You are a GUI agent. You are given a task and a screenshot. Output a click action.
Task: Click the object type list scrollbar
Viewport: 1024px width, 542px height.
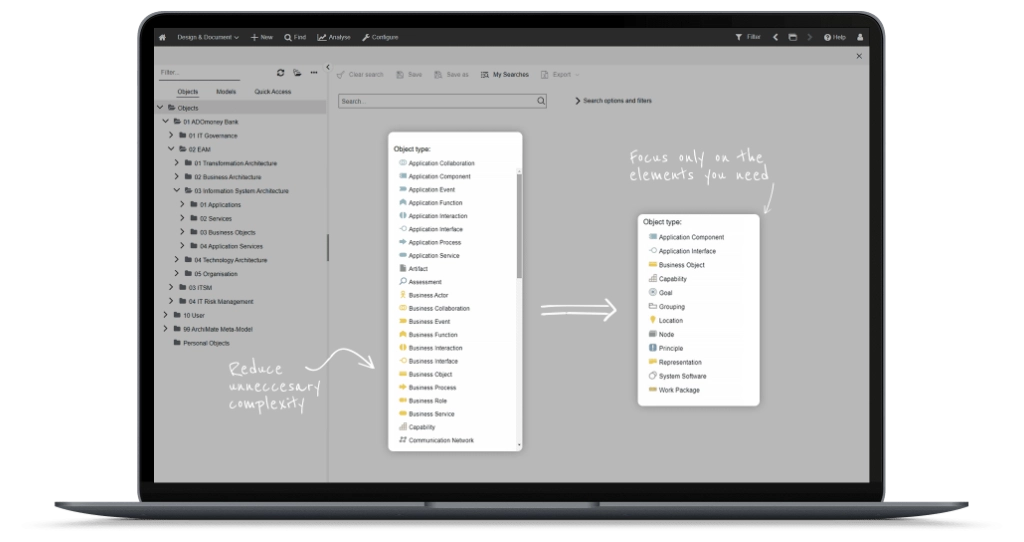(x=518, y=225)
